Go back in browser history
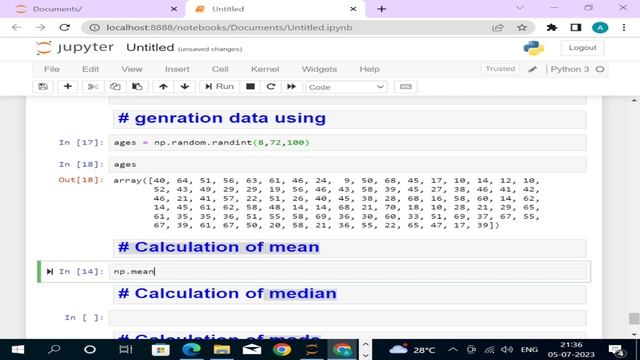This screenshot has width=640, height=360. coord(16,27)
